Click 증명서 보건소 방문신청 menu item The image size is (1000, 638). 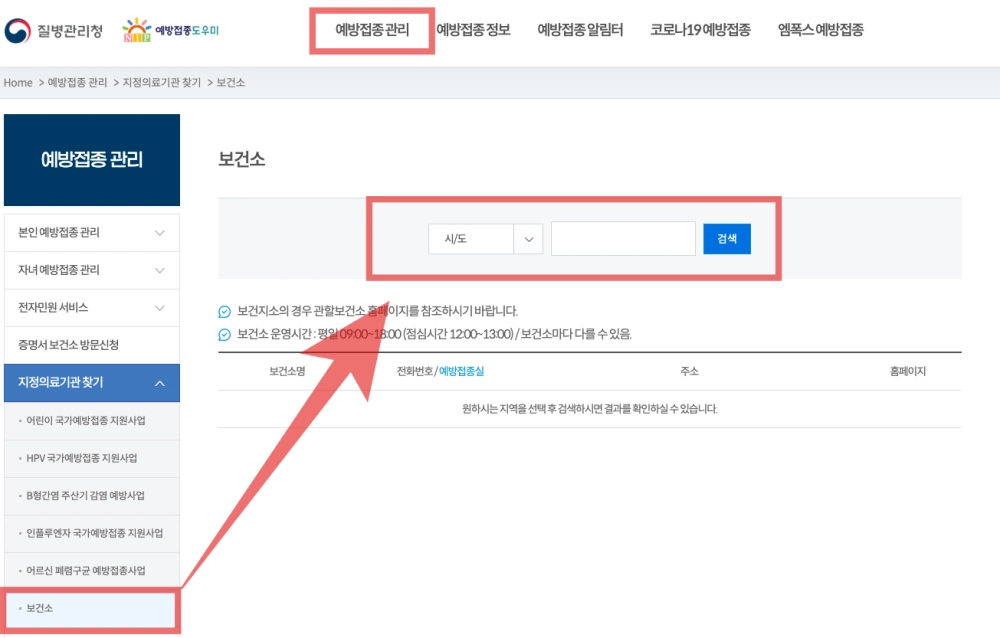92,345
